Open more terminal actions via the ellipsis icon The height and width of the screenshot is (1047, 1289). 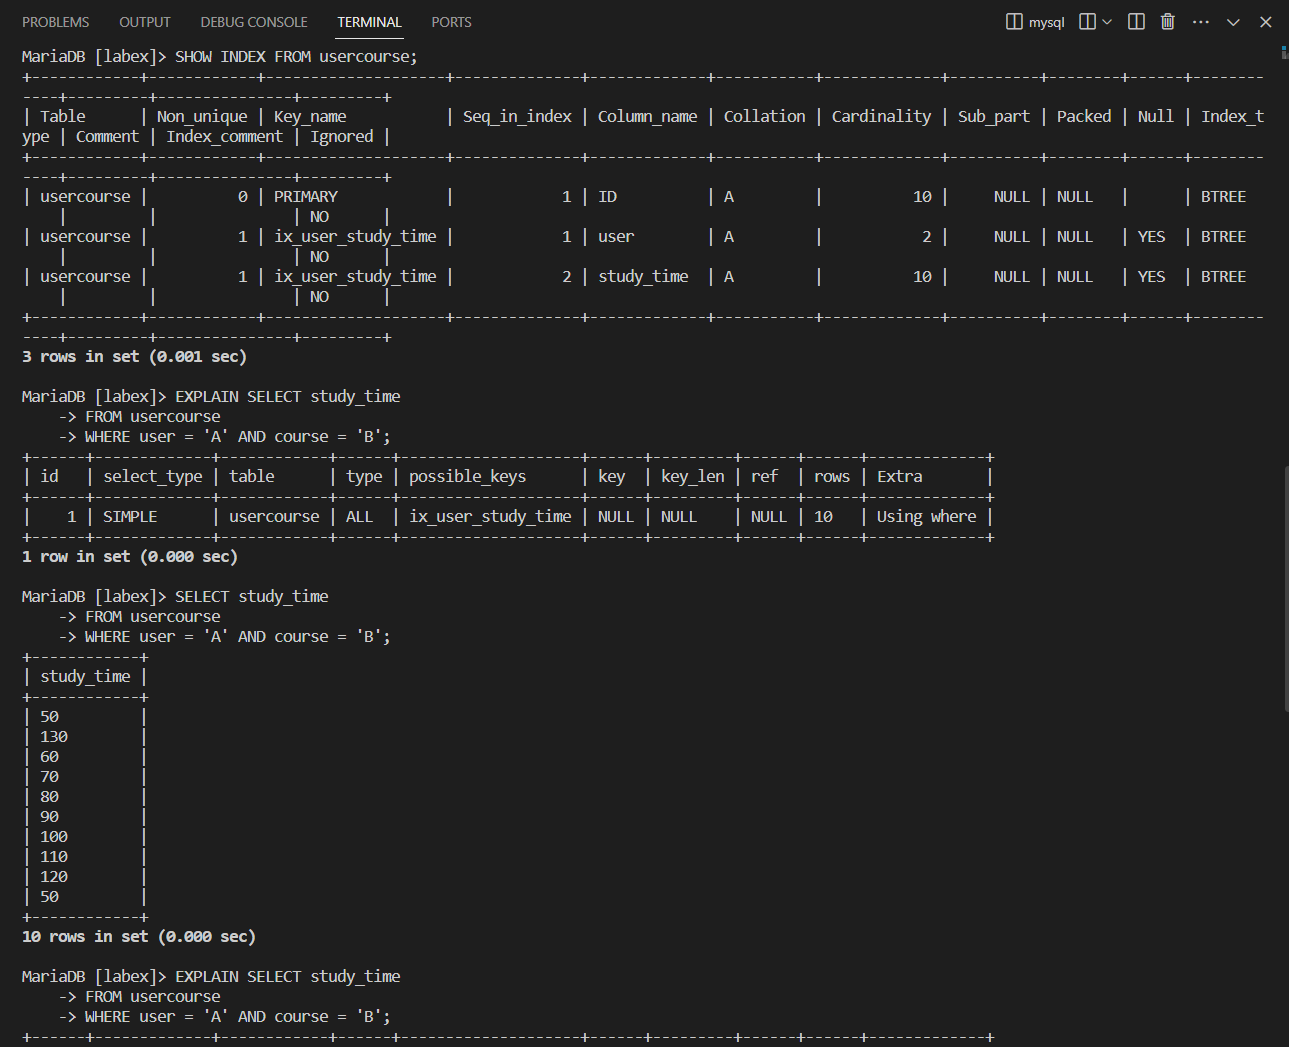click(x=1200, y=21)
